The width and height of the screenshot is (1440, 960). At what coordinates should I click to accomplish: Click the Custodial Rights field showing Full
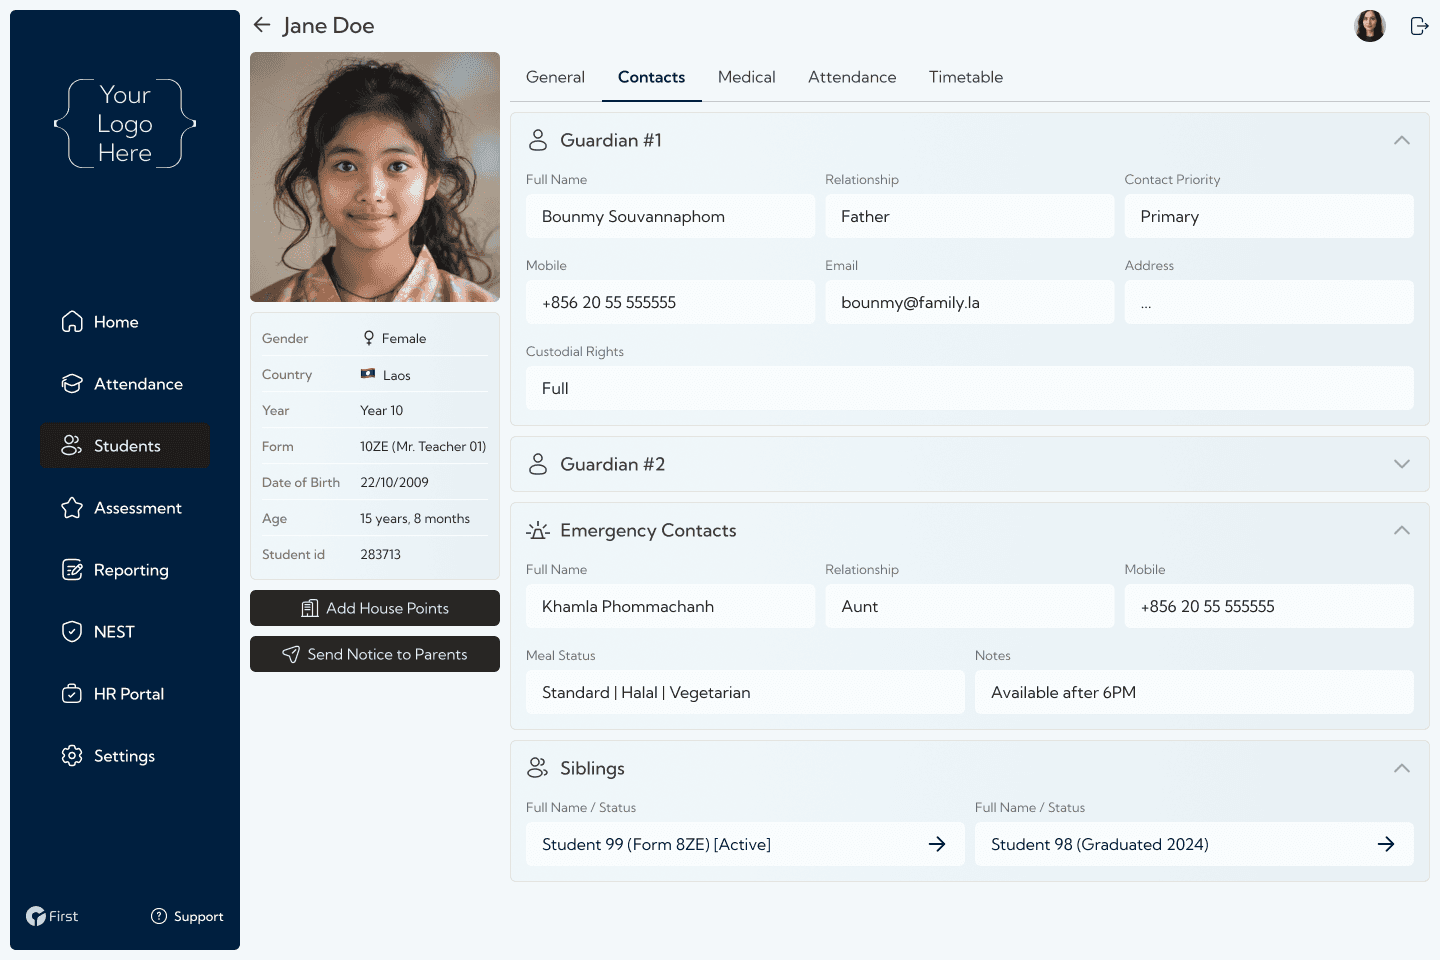[970, 388]
